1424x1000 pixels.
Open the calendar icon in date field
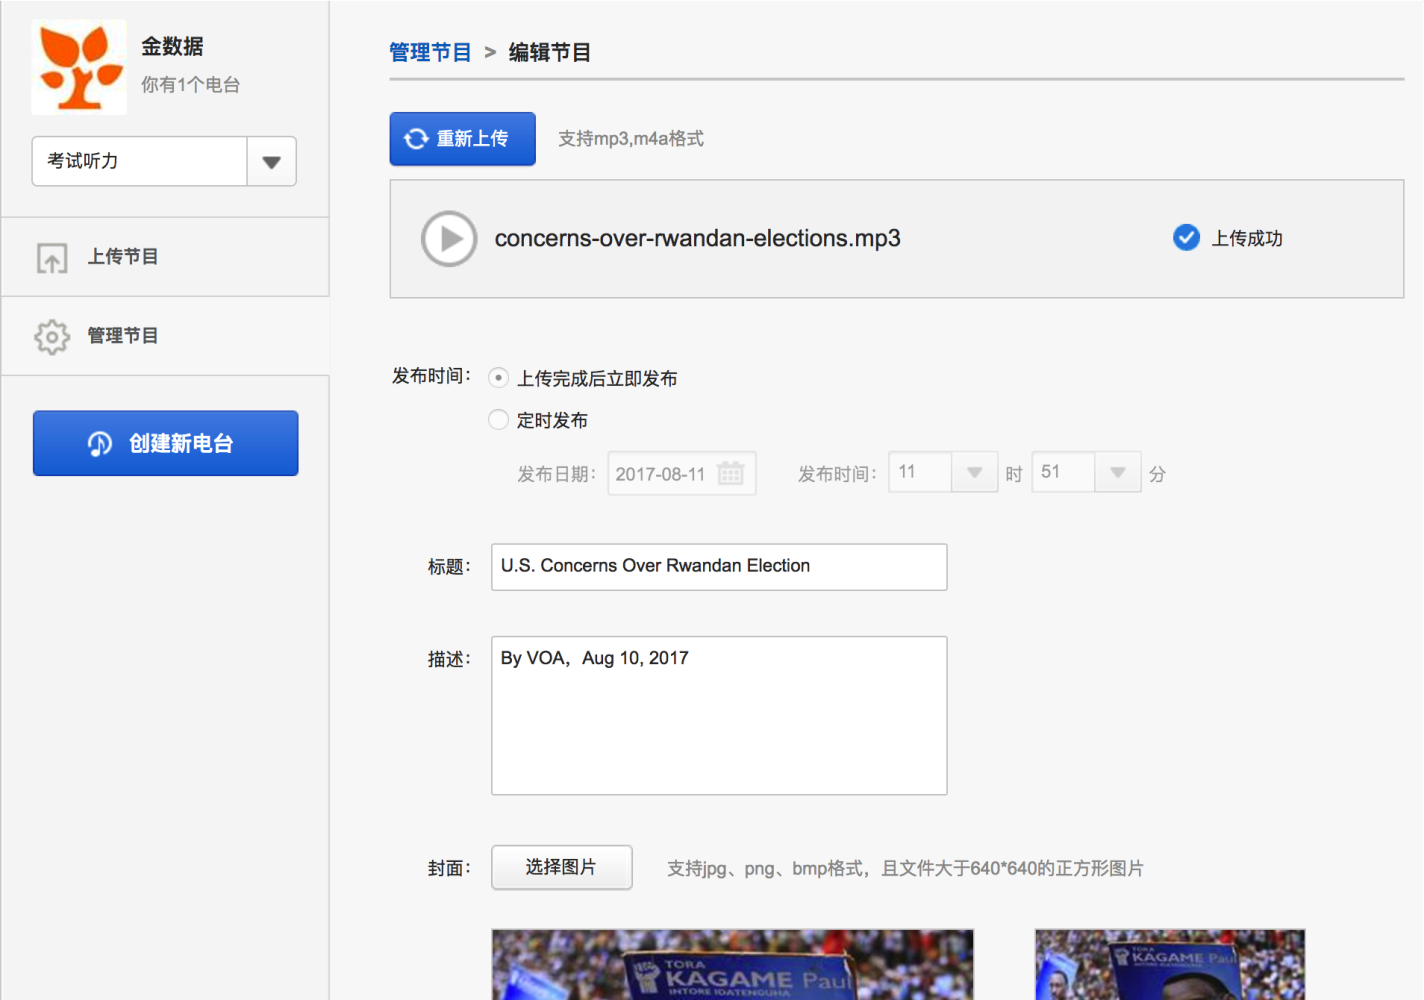coord(731,473)
